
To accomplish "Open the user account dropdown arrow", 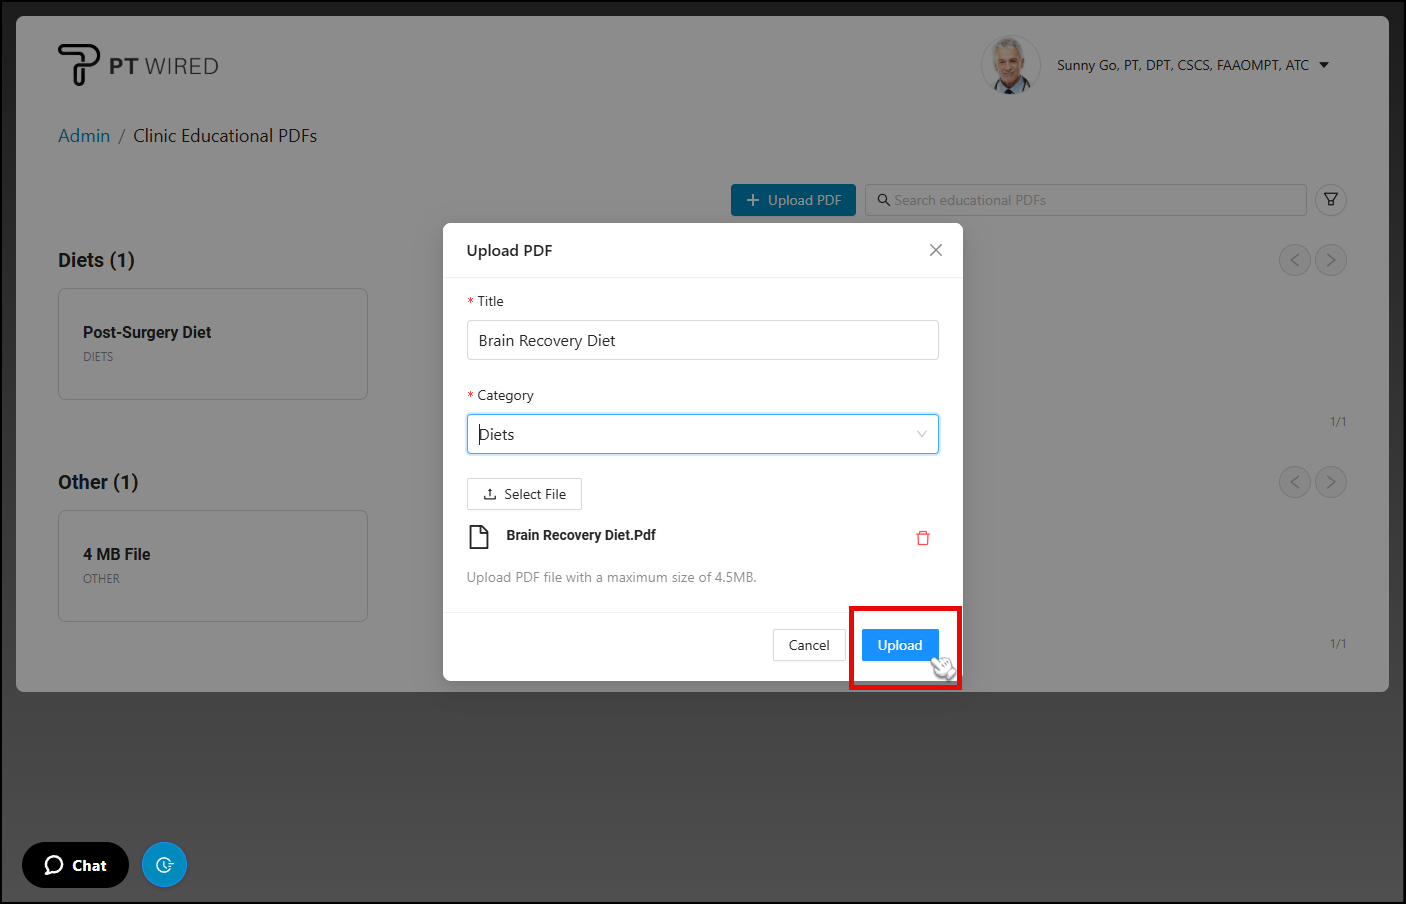I will (x=1324, y=65).
